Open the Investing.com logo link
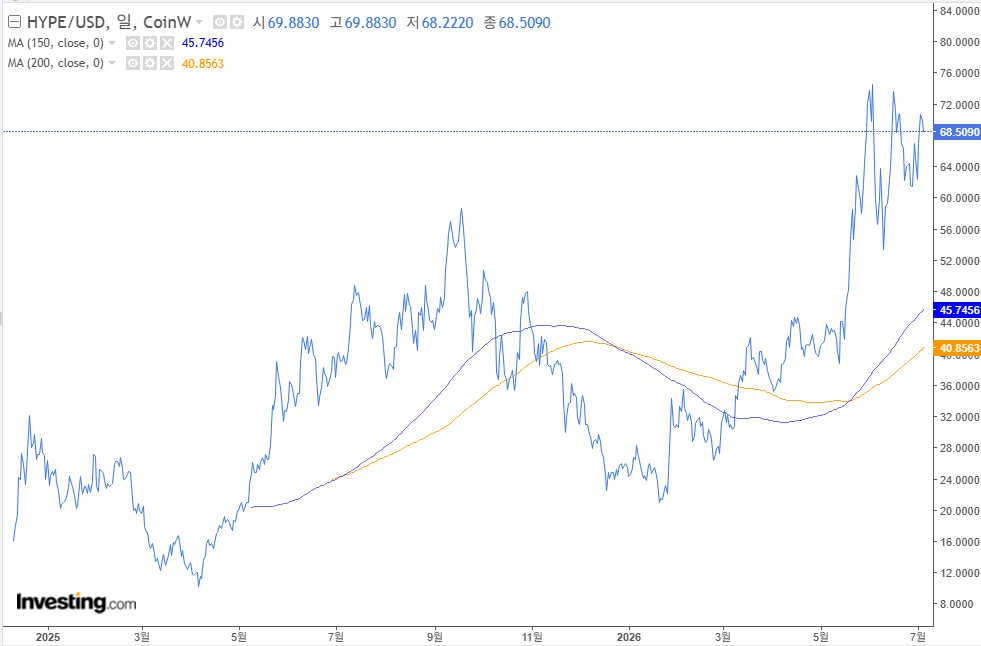The height and width of the screenshot is (646, 981). (76, 602)
